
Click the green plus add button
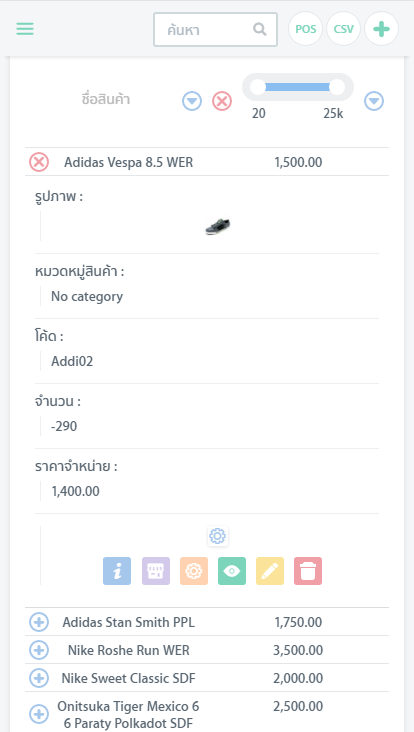(381, 29)
